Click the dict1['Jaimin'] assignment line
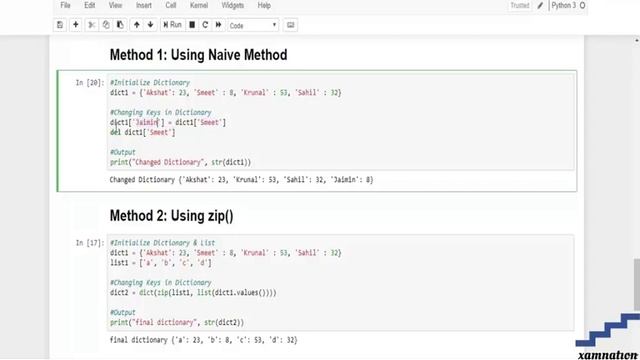This screenshot has width=640, height=360. [x=168, y=122]
